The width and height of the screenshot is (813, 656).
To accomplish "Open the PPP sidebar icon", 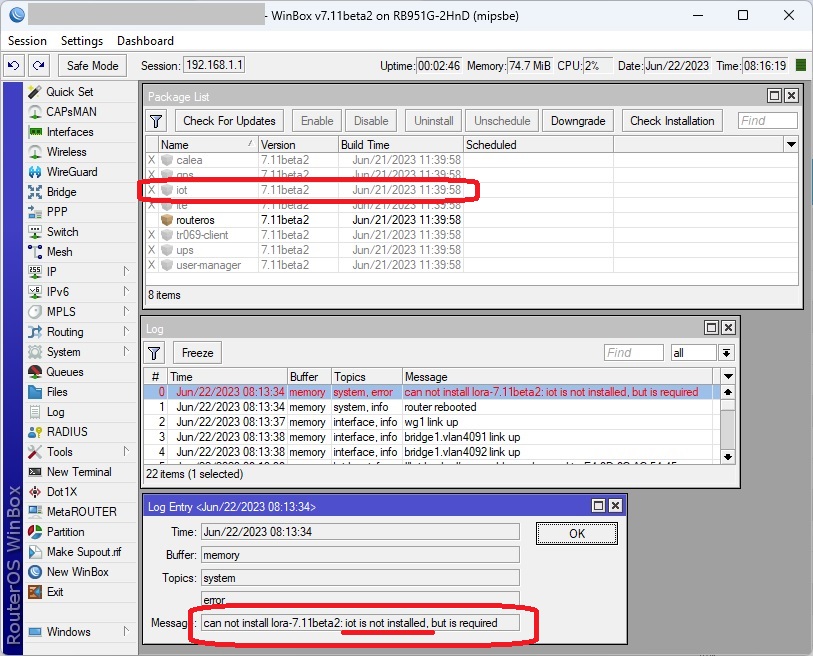I will (35, 212).
